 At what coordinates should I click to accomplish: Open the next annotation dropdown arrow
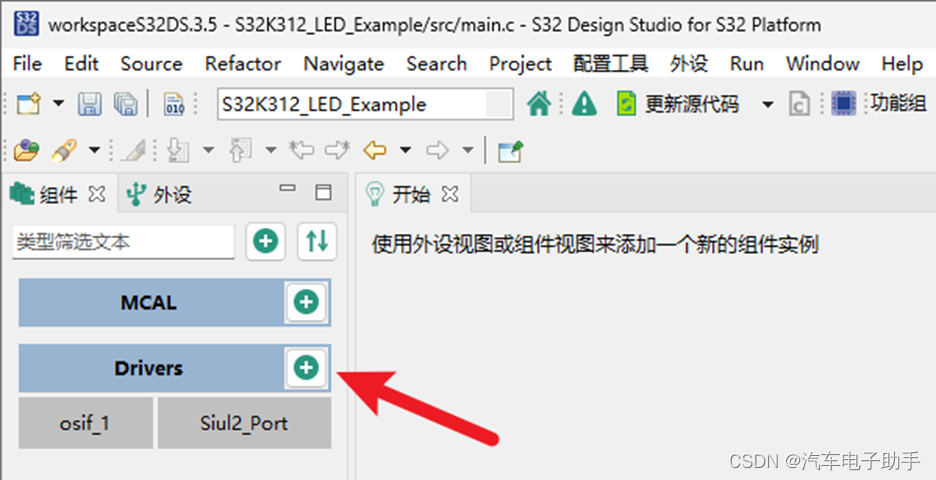coord(208,150)
